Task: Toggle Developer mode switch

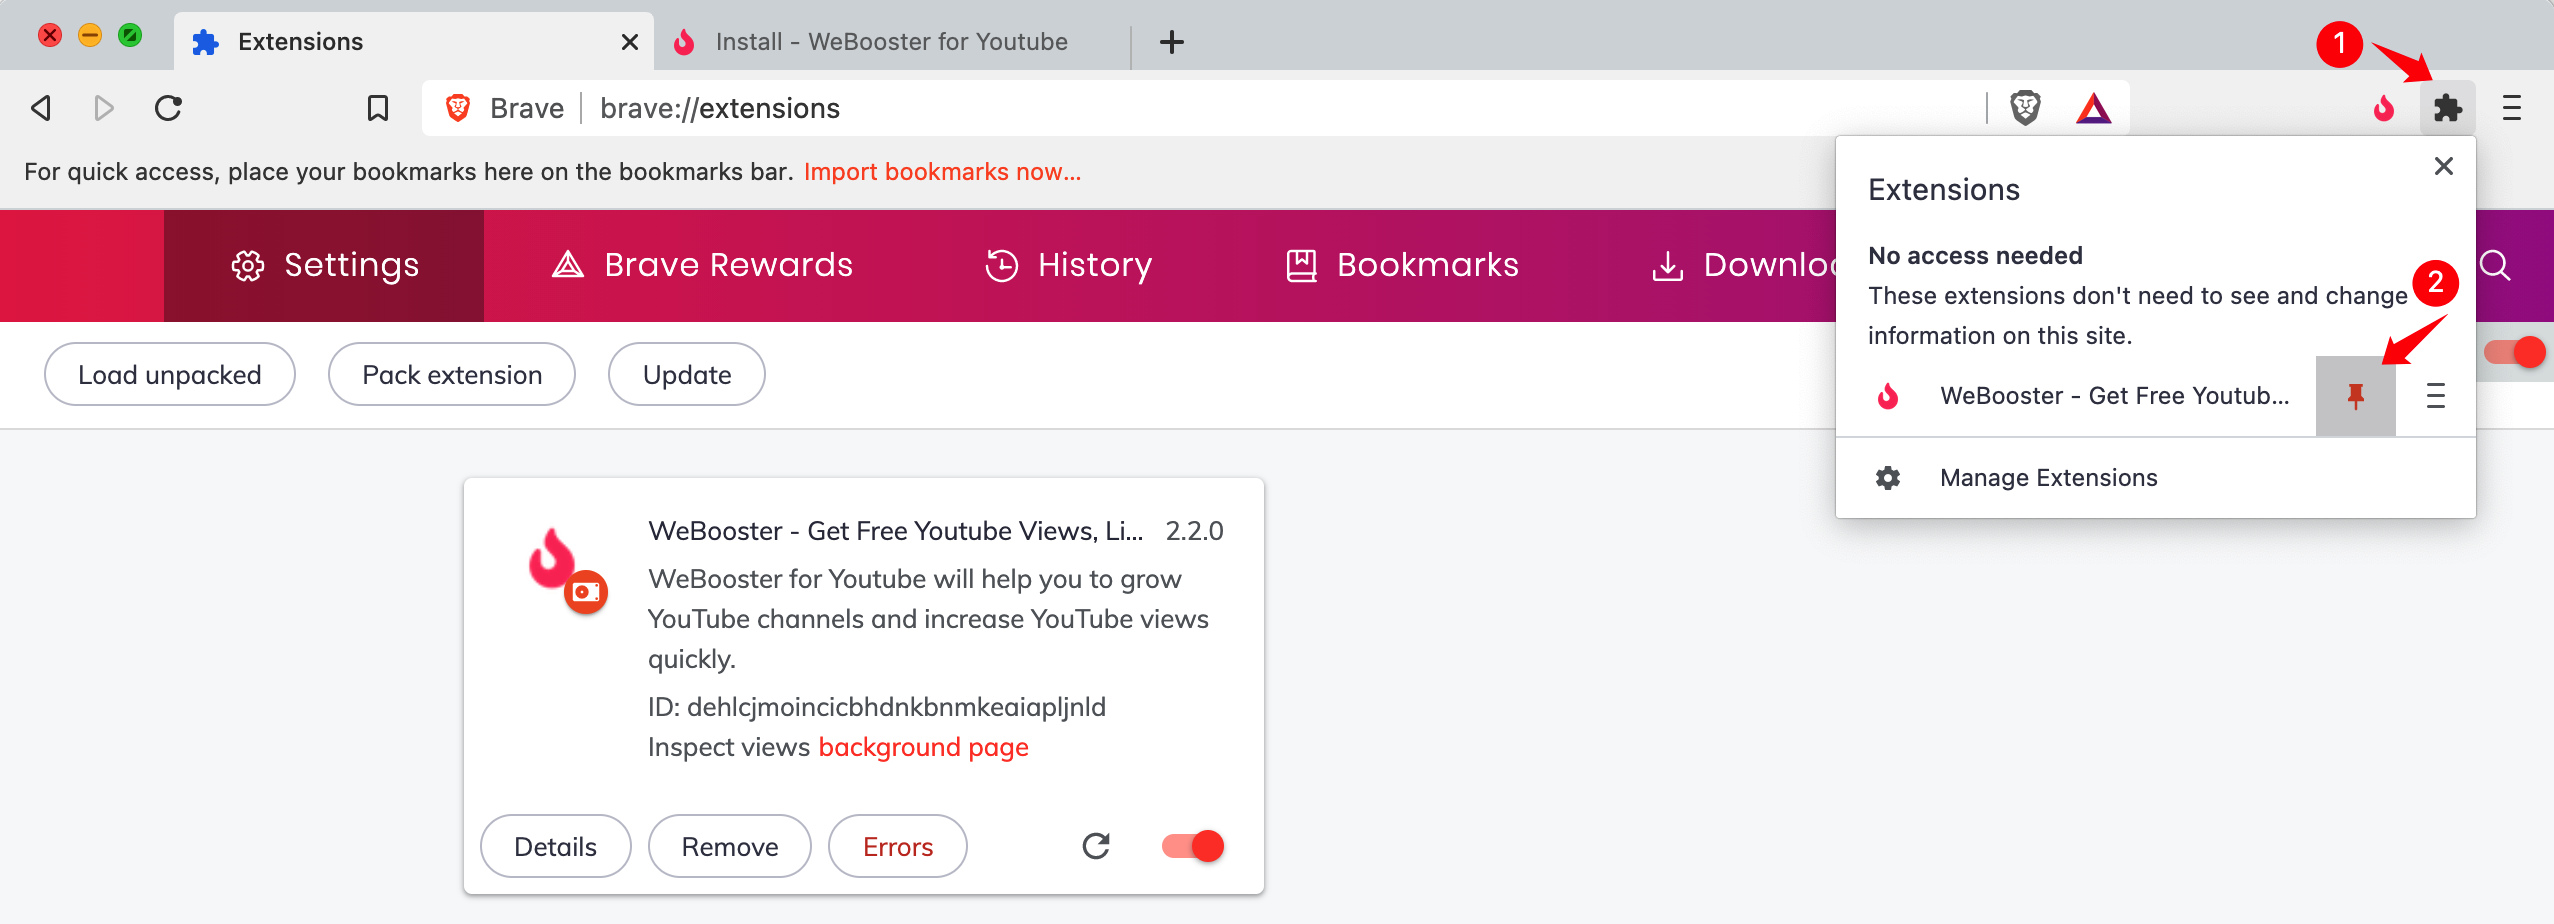Action: point(2514,352)
